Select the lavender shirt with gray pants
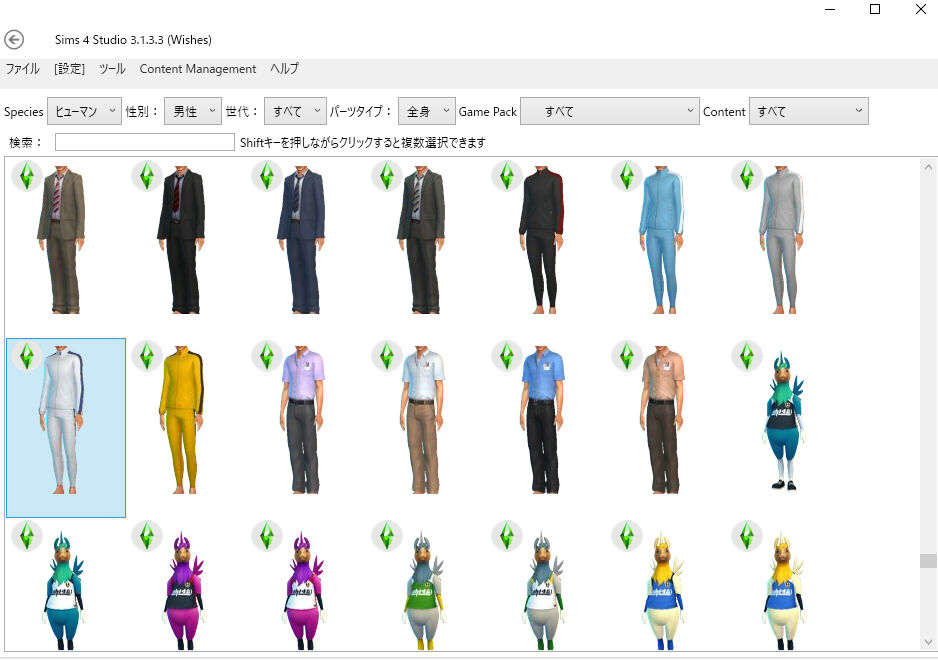 (303, 419)
